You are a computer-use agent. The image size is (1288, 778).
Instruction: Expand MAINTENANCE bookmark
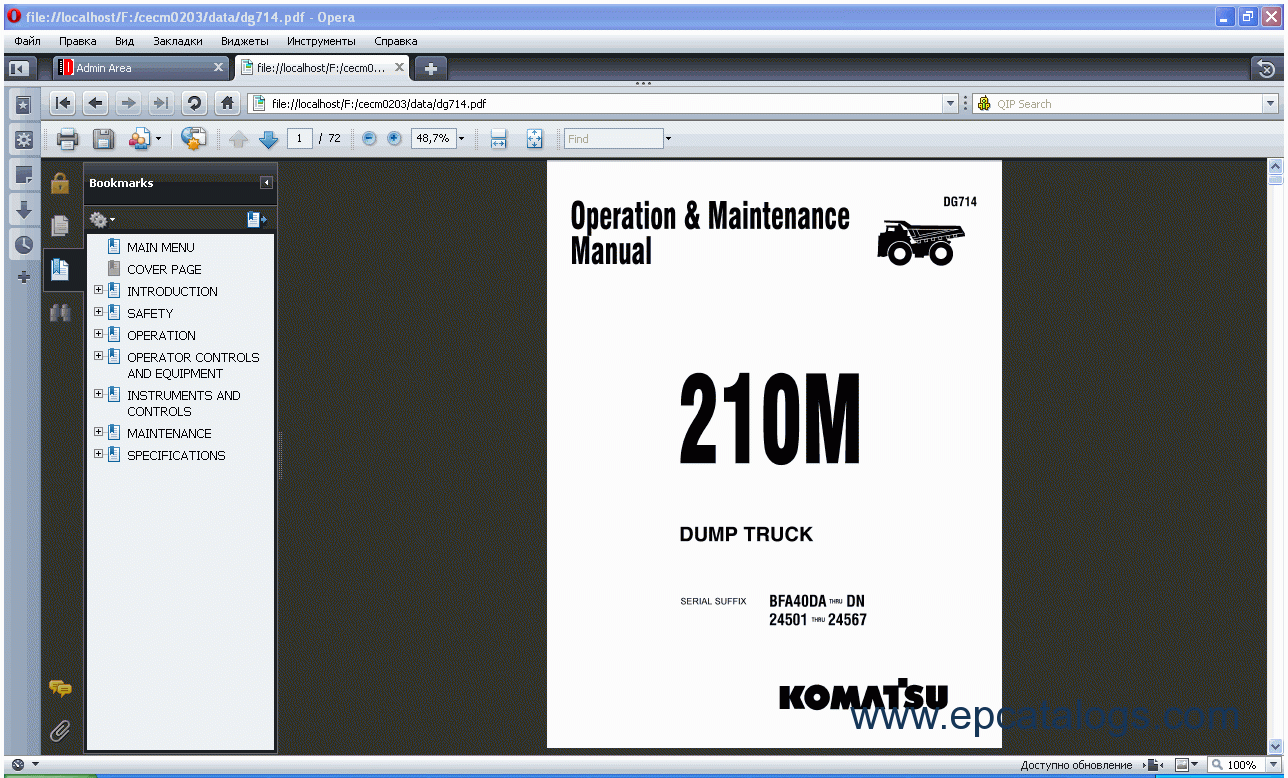click(98, 433)
